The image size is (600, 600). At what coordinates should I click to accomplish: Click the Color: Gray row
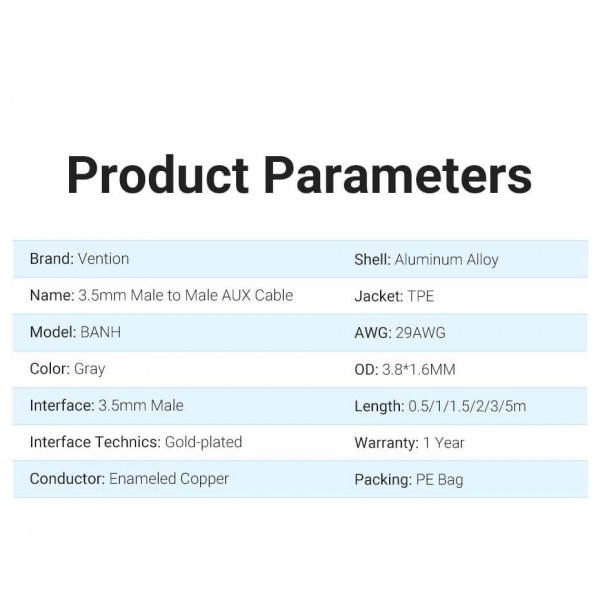[x=67, y=369]
